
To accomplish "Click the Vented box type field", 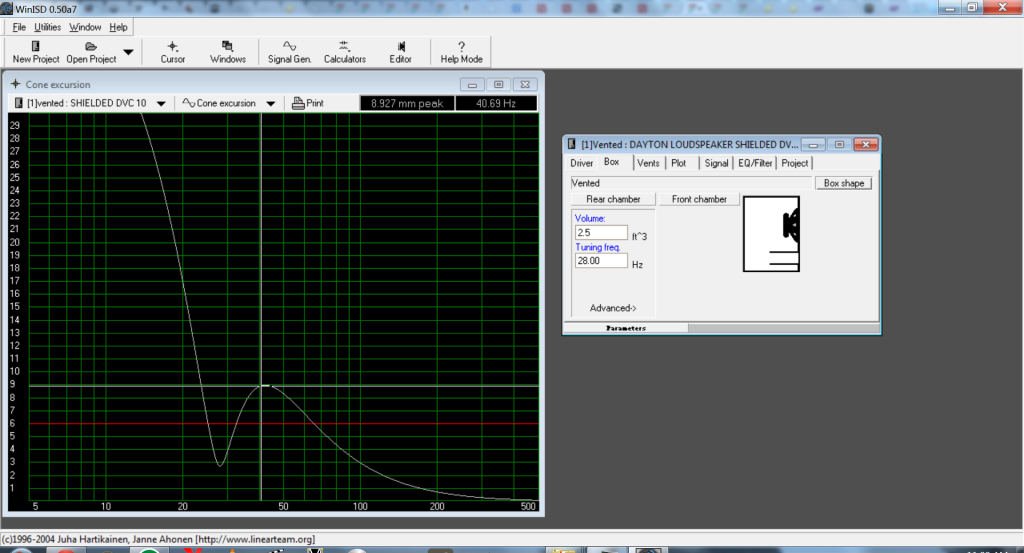I will [691, 183].
